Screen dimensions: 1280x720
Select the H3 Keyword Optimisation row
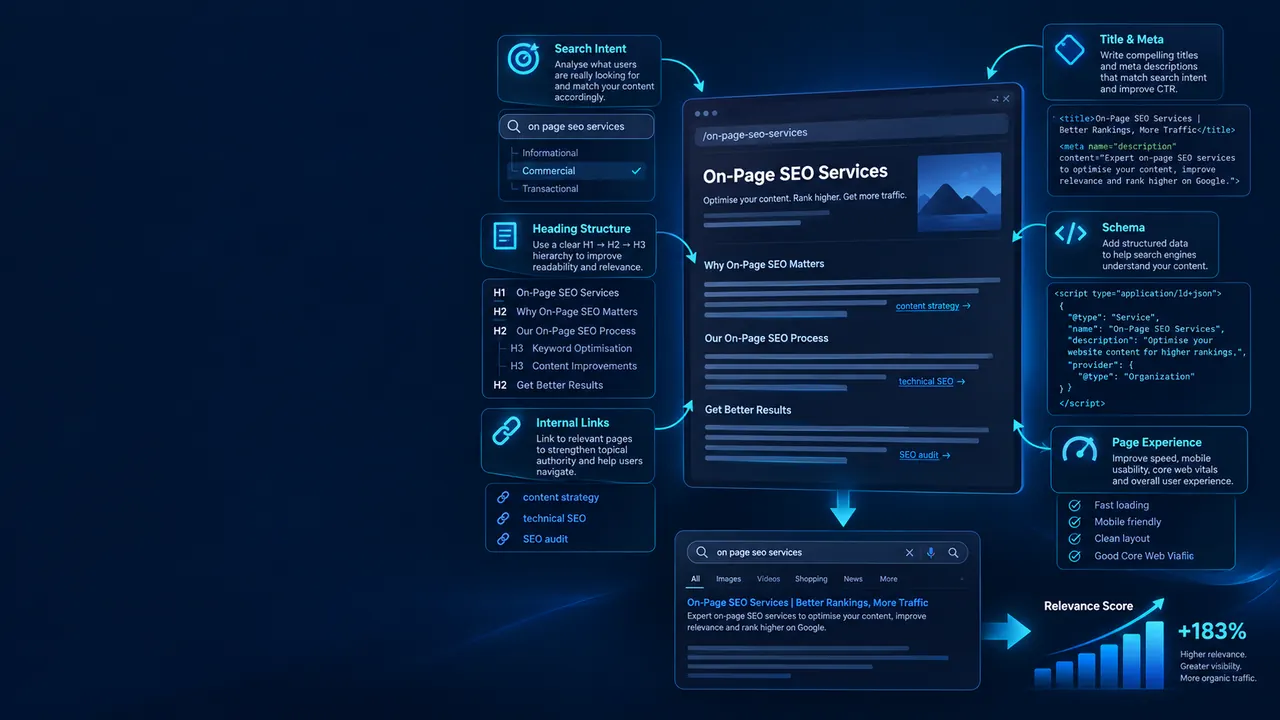point(571,349)
